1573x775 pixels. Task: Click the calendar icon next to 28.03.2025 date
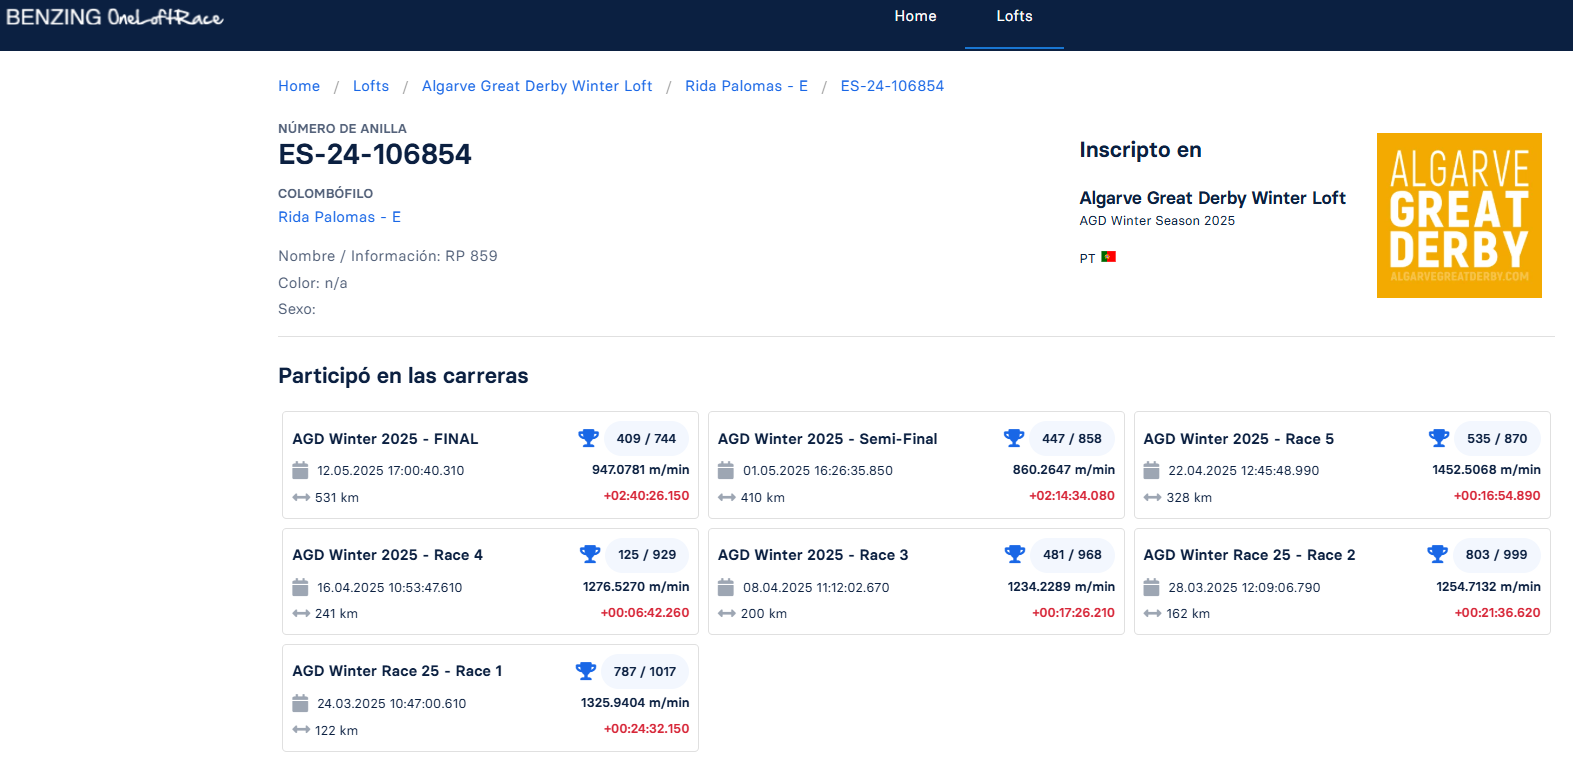1151,587
